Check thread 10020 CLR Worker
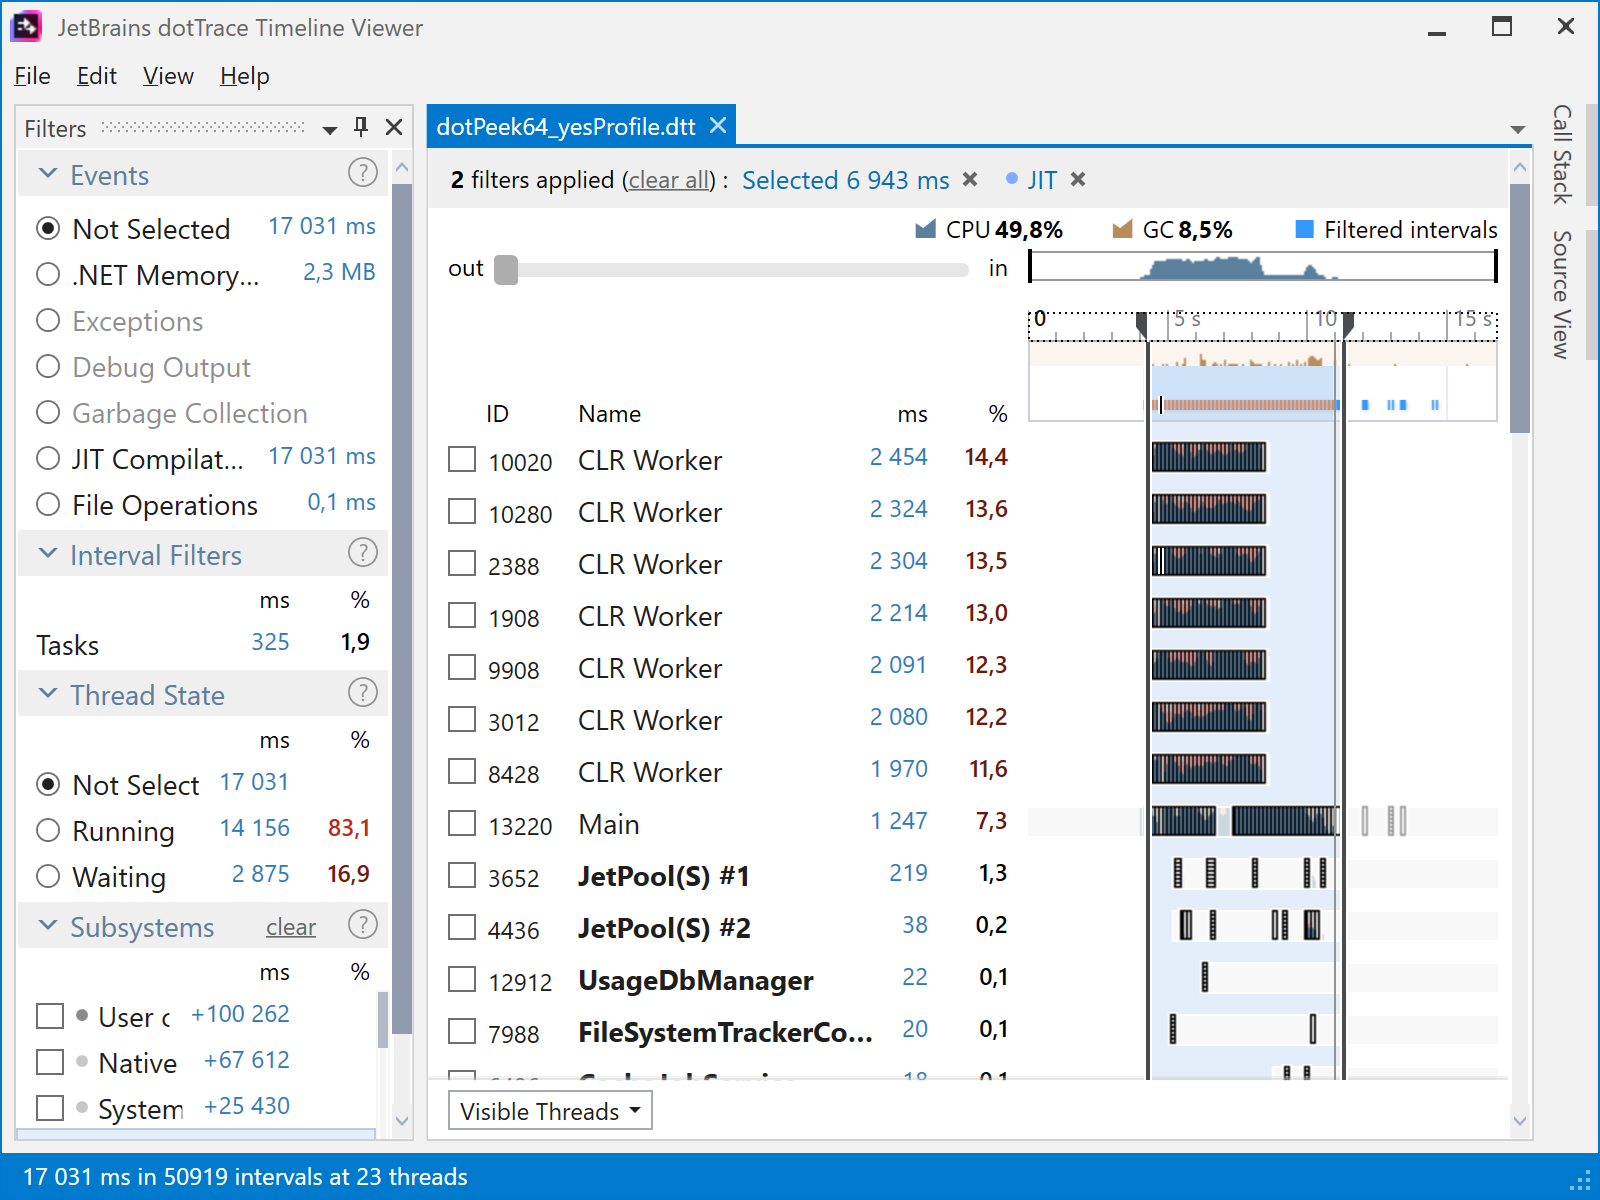The height and width of the screenshot is (1200, 1600). tap(462, 459)
